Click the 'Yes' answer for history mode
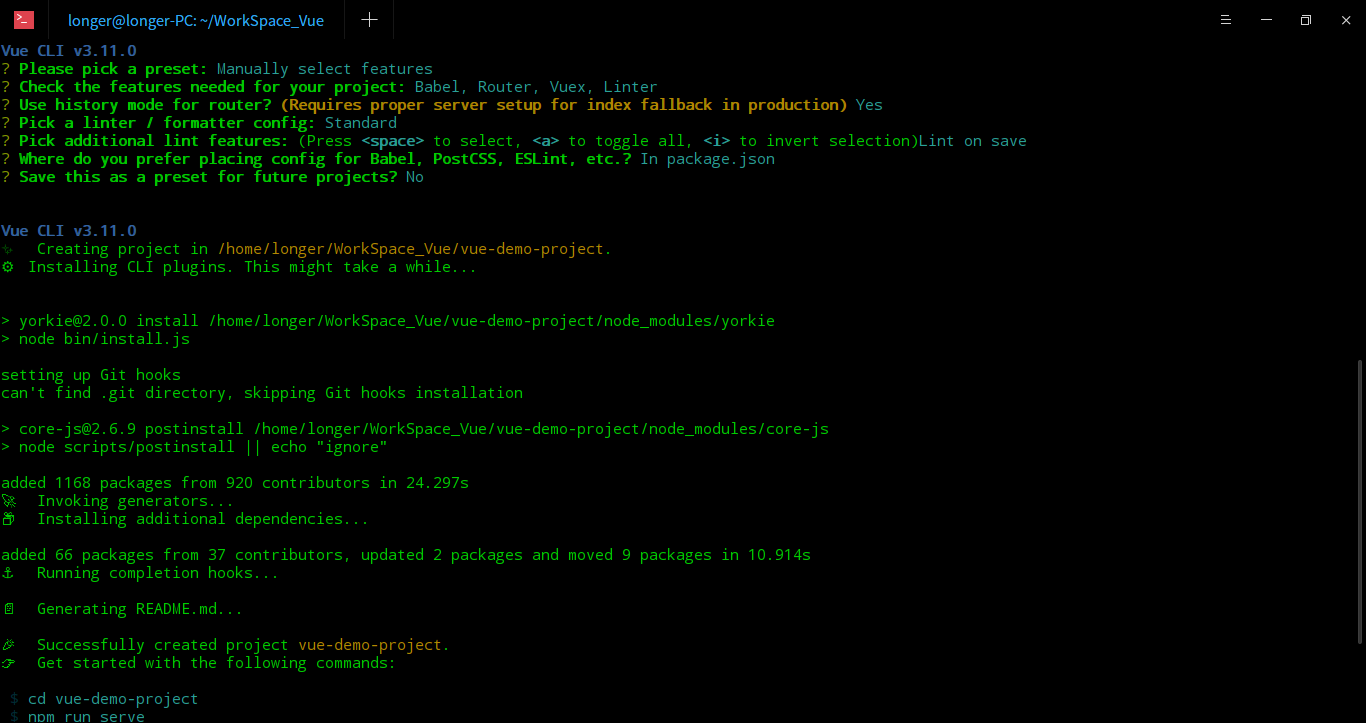 [x=869, y=105]
